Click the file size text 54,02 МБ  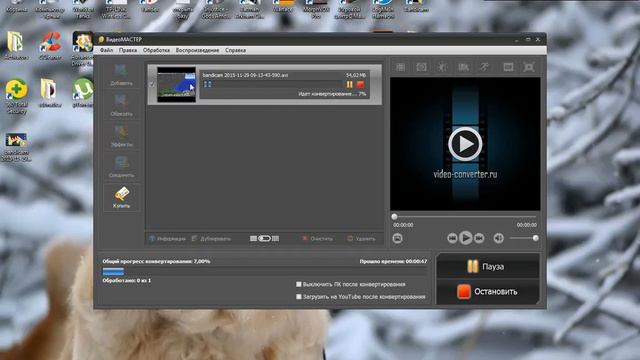(356, 75)
